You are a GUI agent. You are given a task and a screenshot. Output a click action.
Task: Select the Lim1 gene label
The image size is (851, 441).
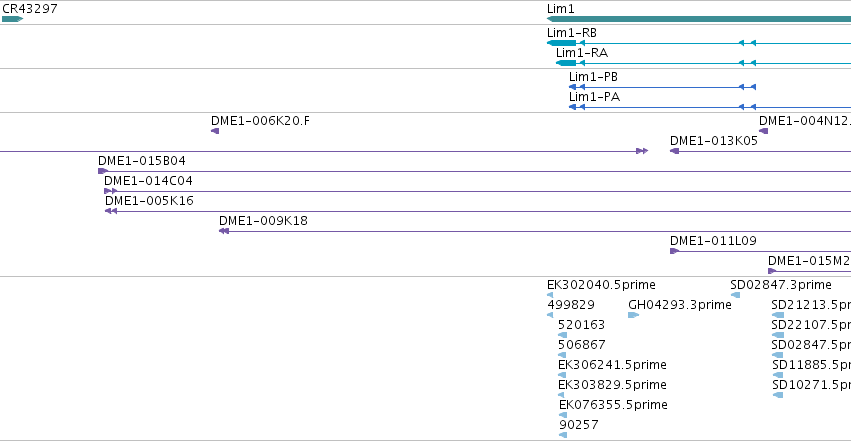tap(560, 9)
